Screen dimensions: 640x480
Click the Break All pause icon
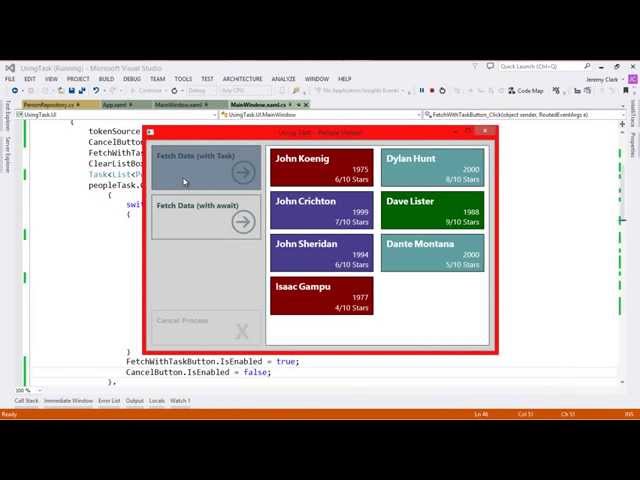[422, 90]
